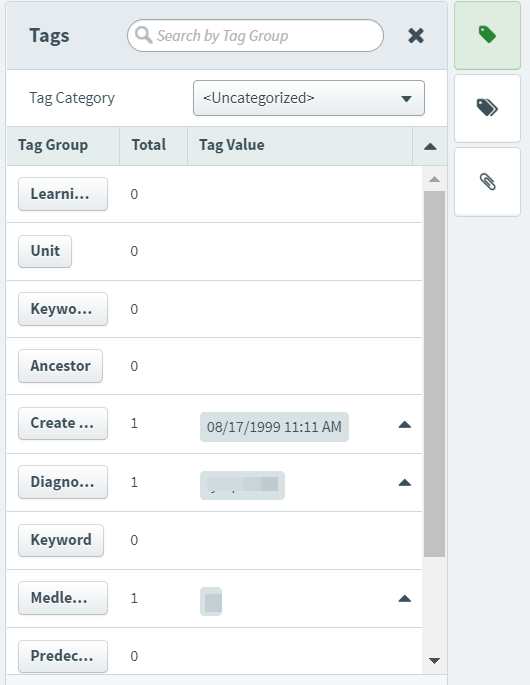The image size is (530, 685).
Task: Select the Learni... tag group button
Action: coord(63,194)
